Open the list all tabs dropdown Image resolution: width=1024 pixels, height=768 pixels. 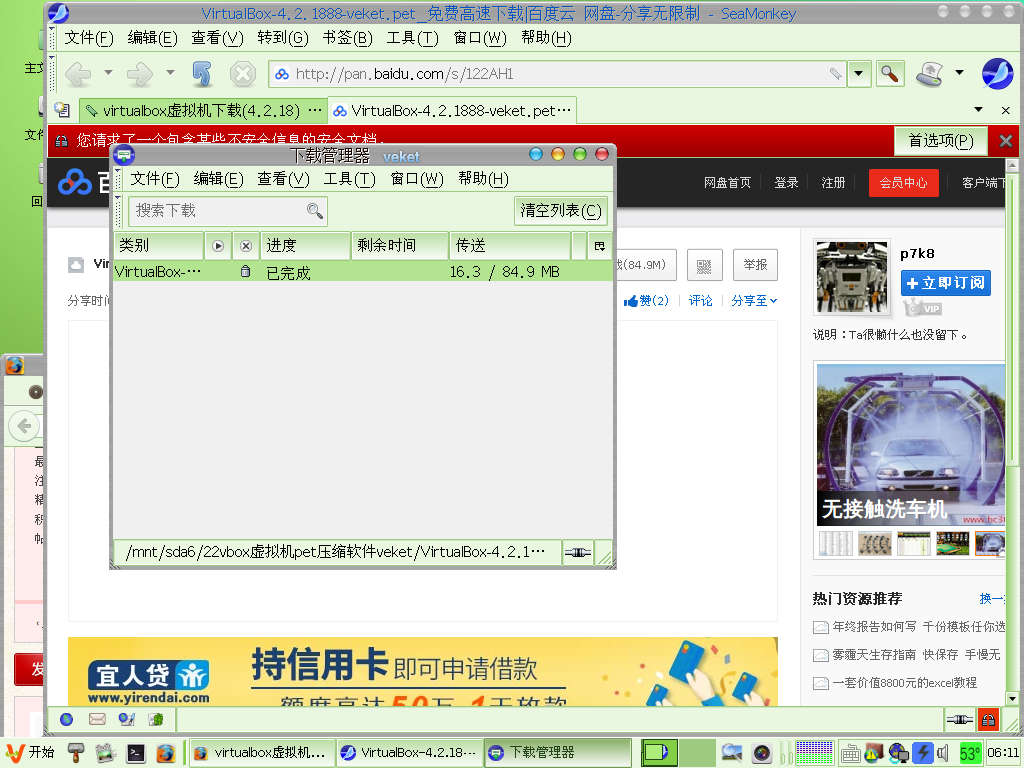[978, 110]
